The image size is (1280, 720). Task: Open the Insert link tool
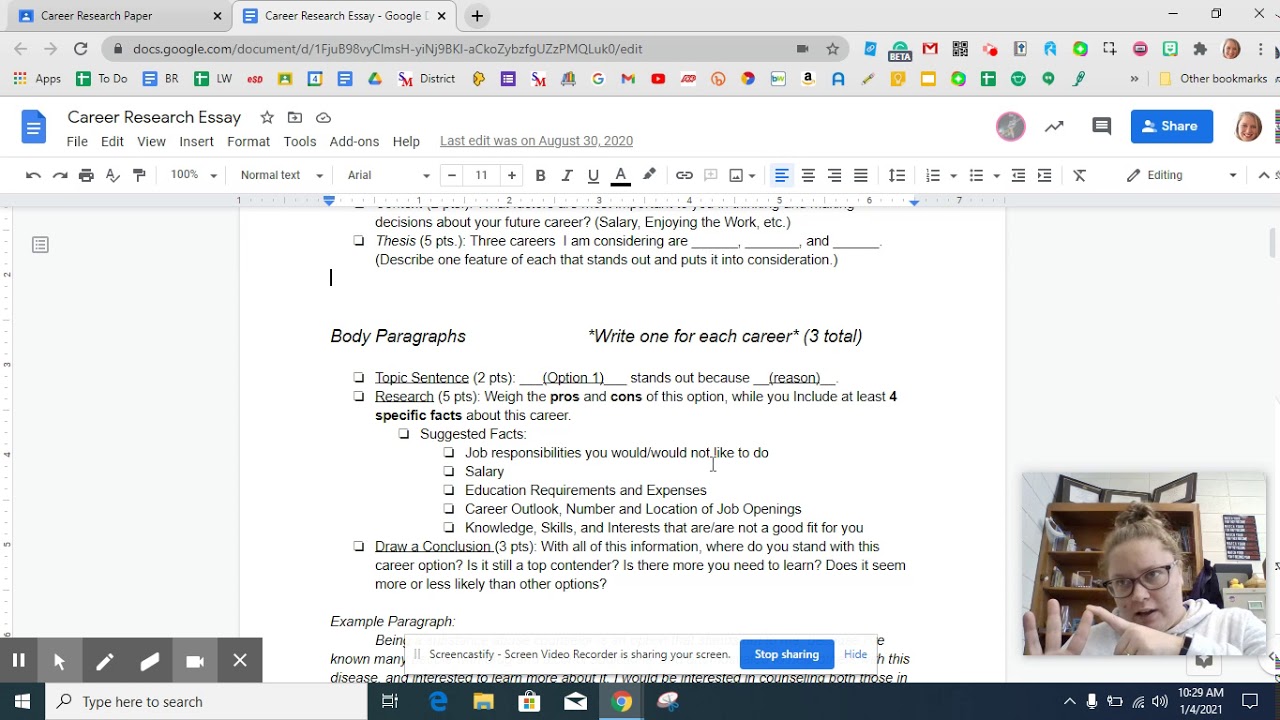(x=684, y=175)
